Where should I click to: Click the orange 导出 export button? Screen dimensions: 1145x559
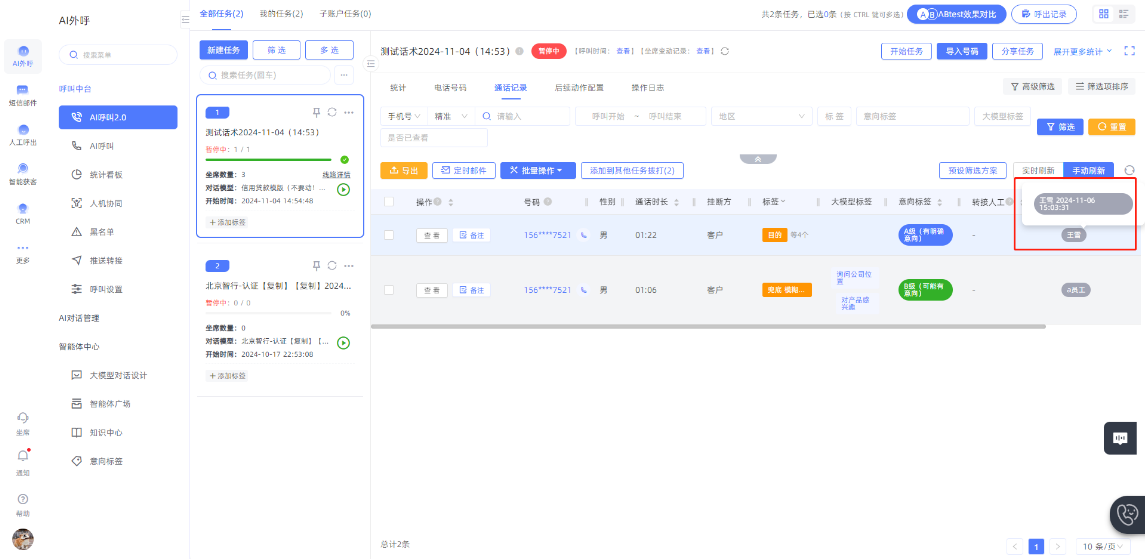click(403, 171)
